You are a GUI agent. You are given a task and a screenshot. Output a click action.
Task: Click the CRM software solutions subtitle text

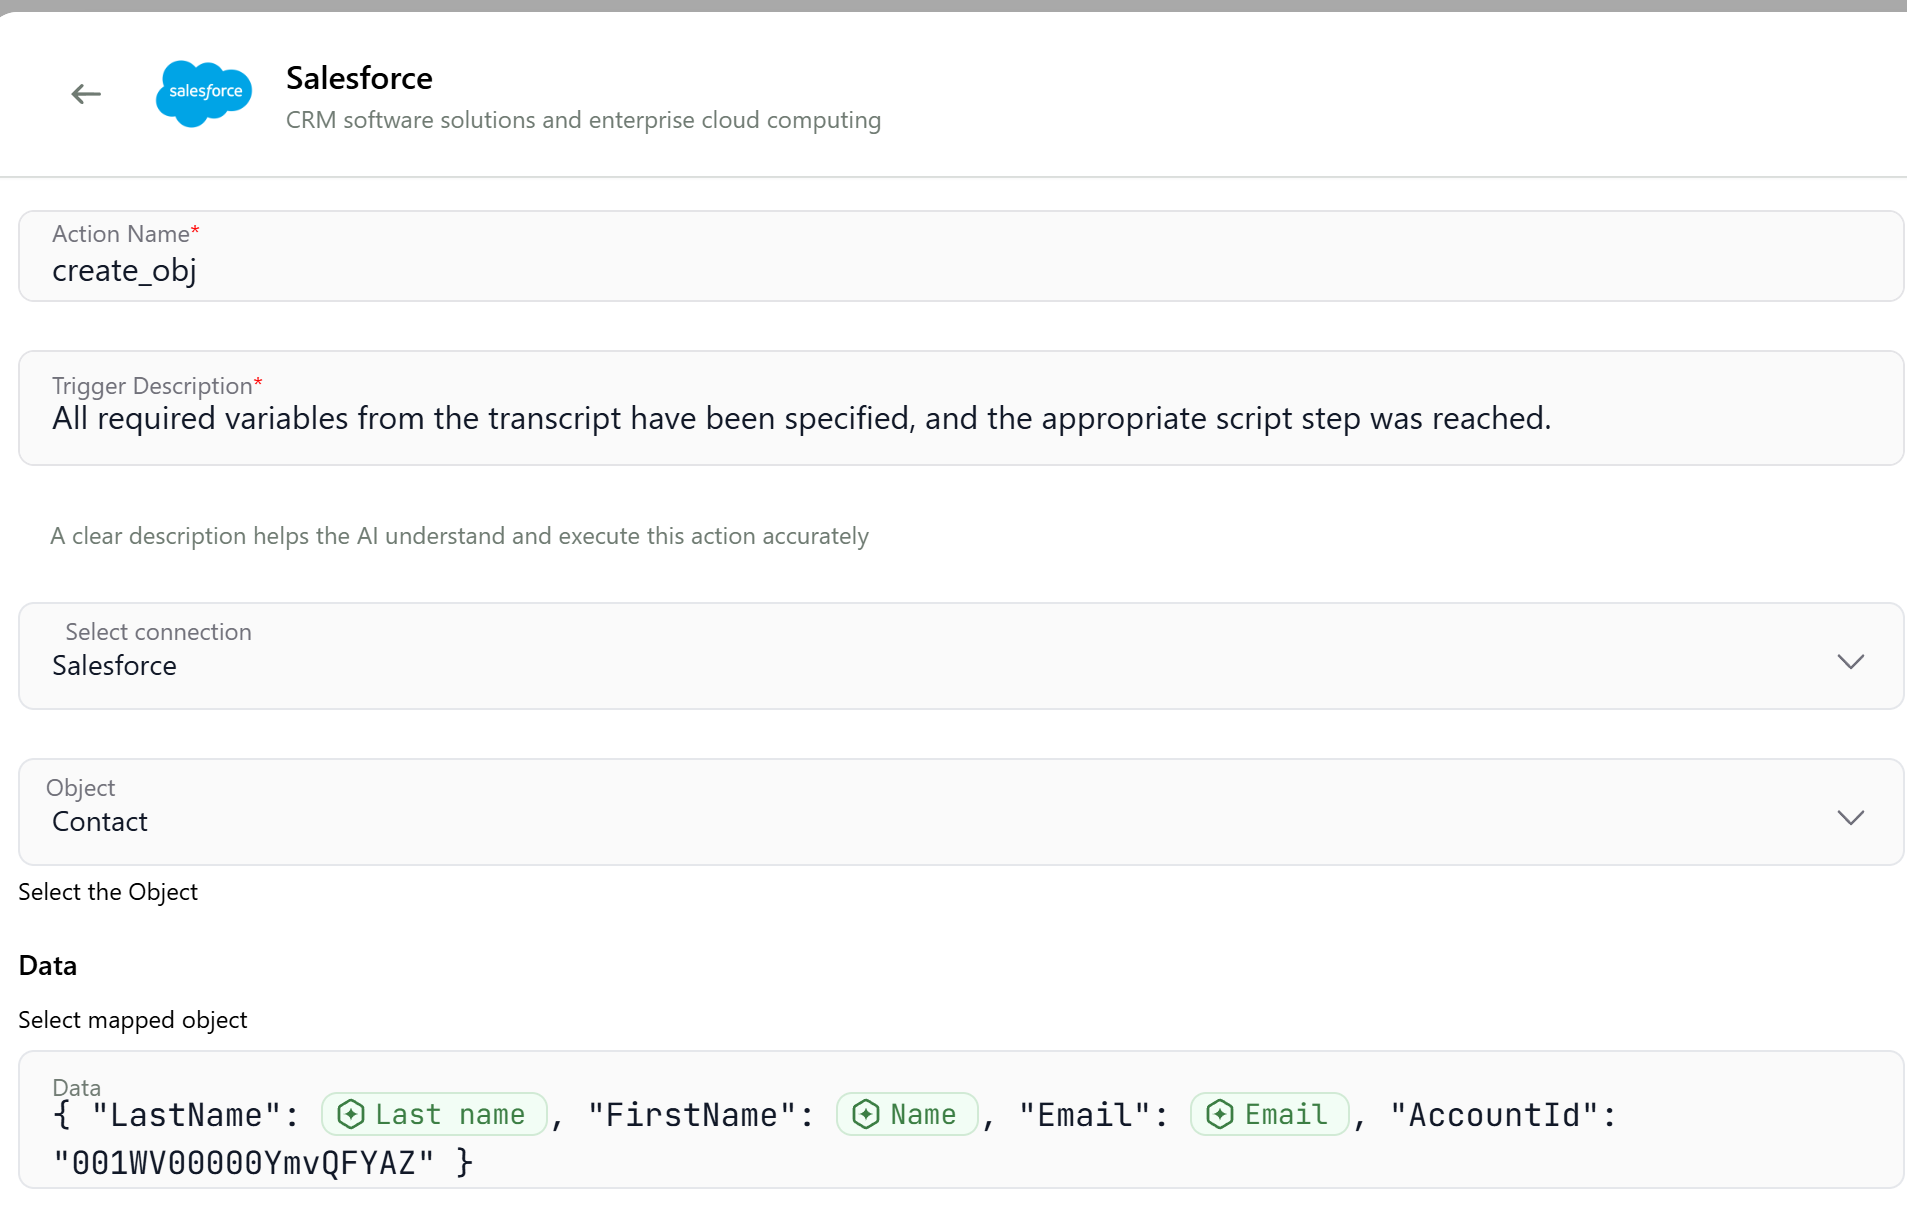tap(583, 120)
